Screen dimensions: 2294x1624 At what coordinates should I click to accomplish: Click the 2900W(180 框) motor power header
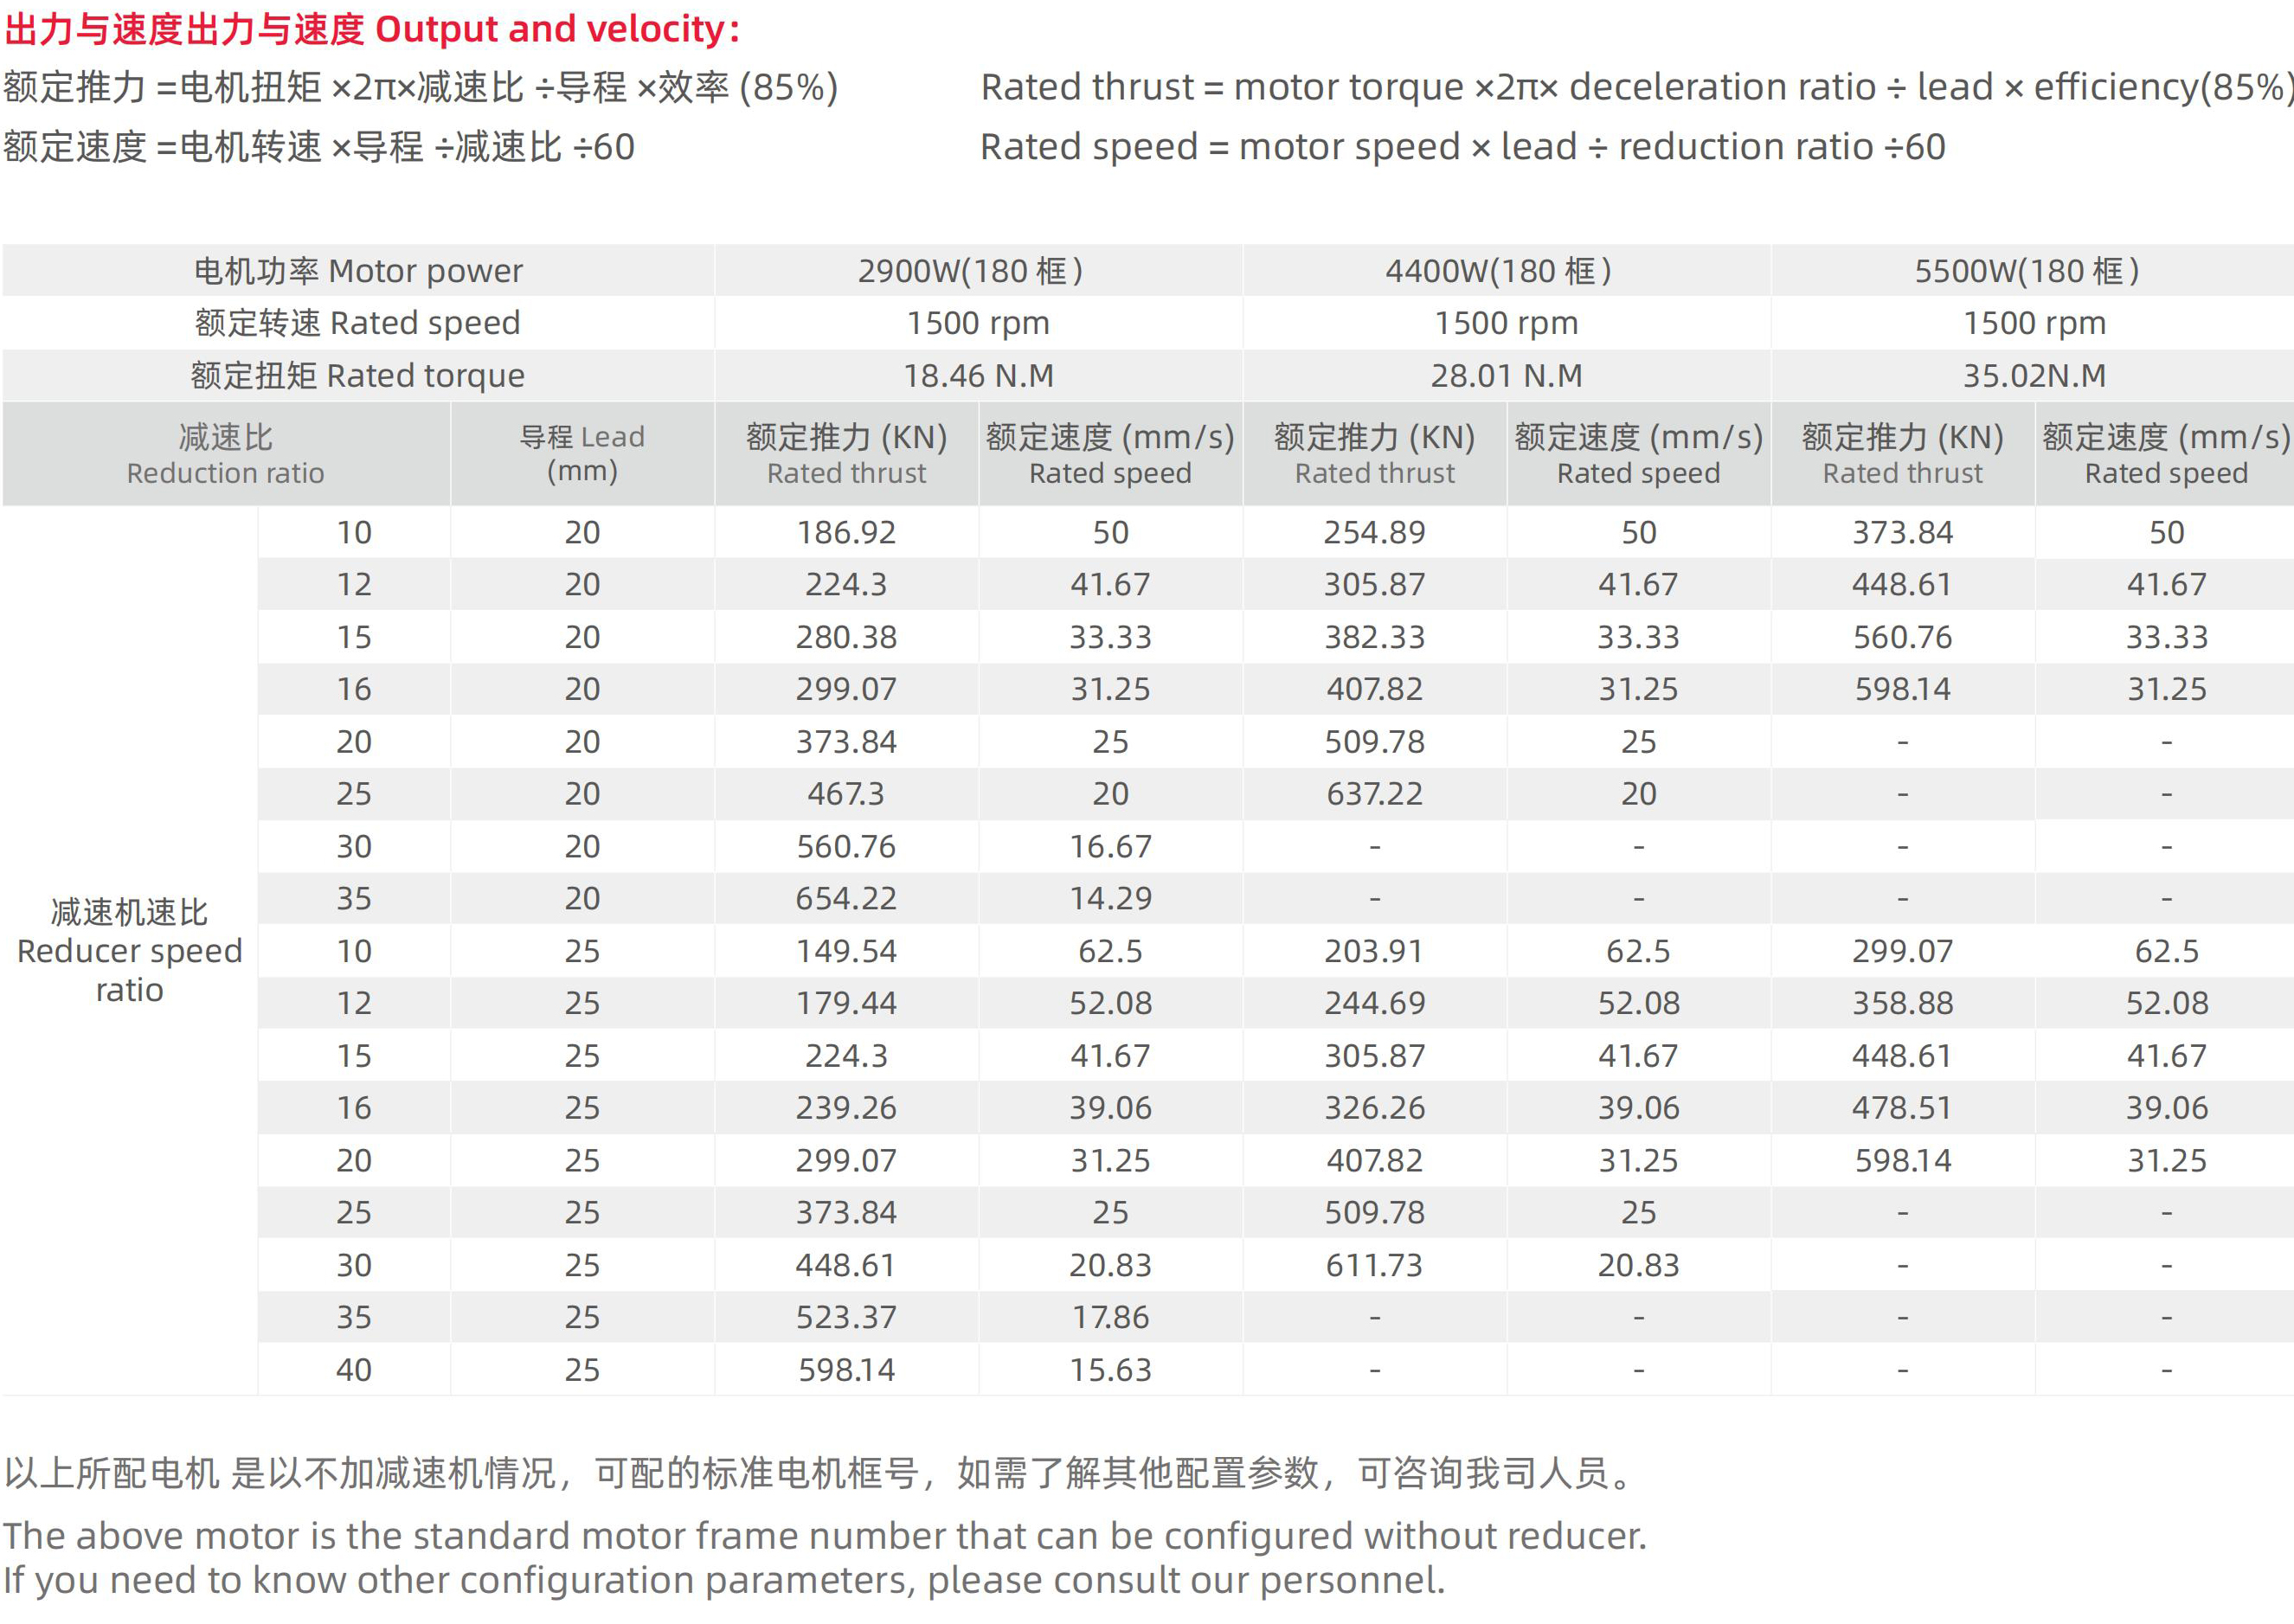coord(969,271)
